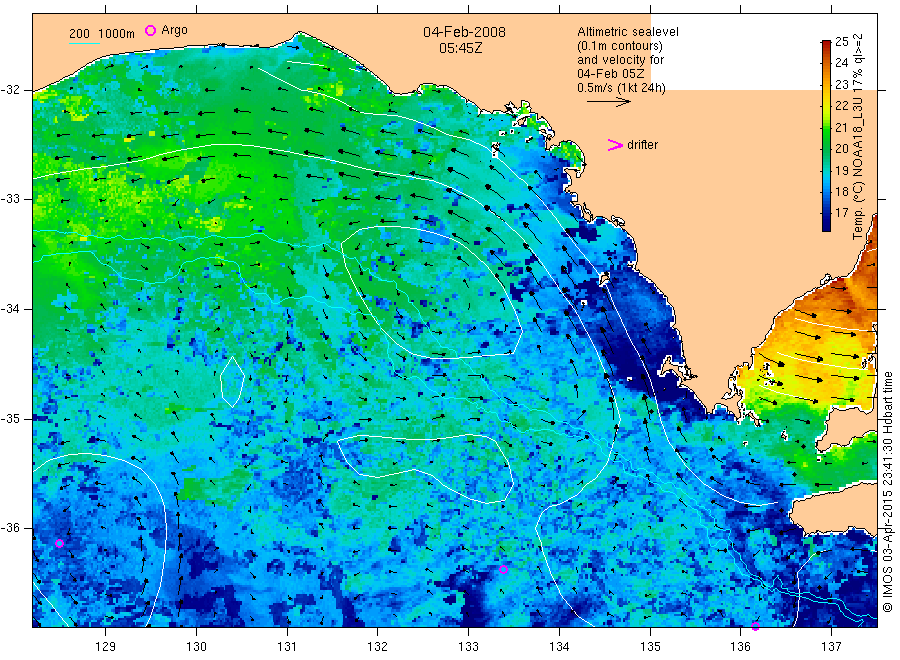
Task: Click the cyan 200 1000m depth contour legend line
Action: pyautogui.click(x=84, y=43)
